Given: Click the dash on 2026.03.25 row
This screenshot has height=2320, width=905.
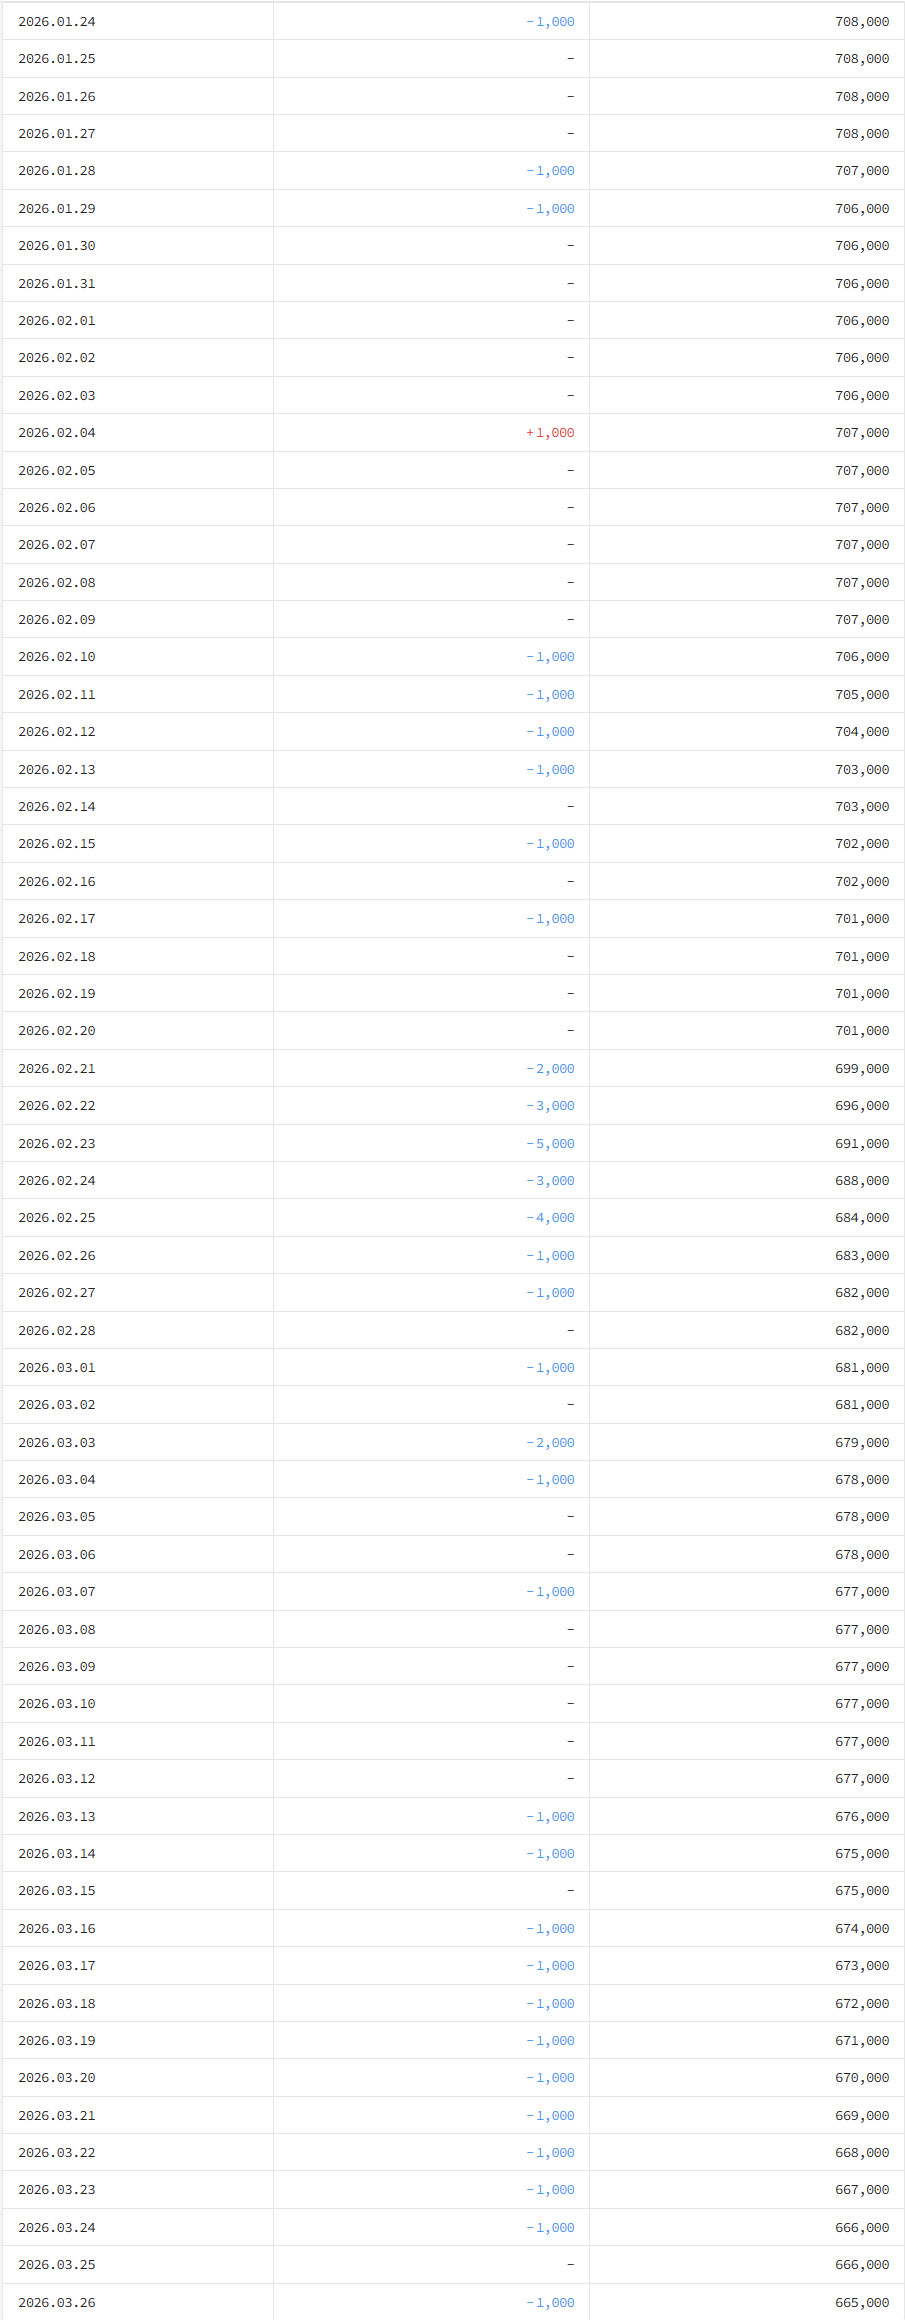Looking at the screenshot, I should tap(570, 2265).
